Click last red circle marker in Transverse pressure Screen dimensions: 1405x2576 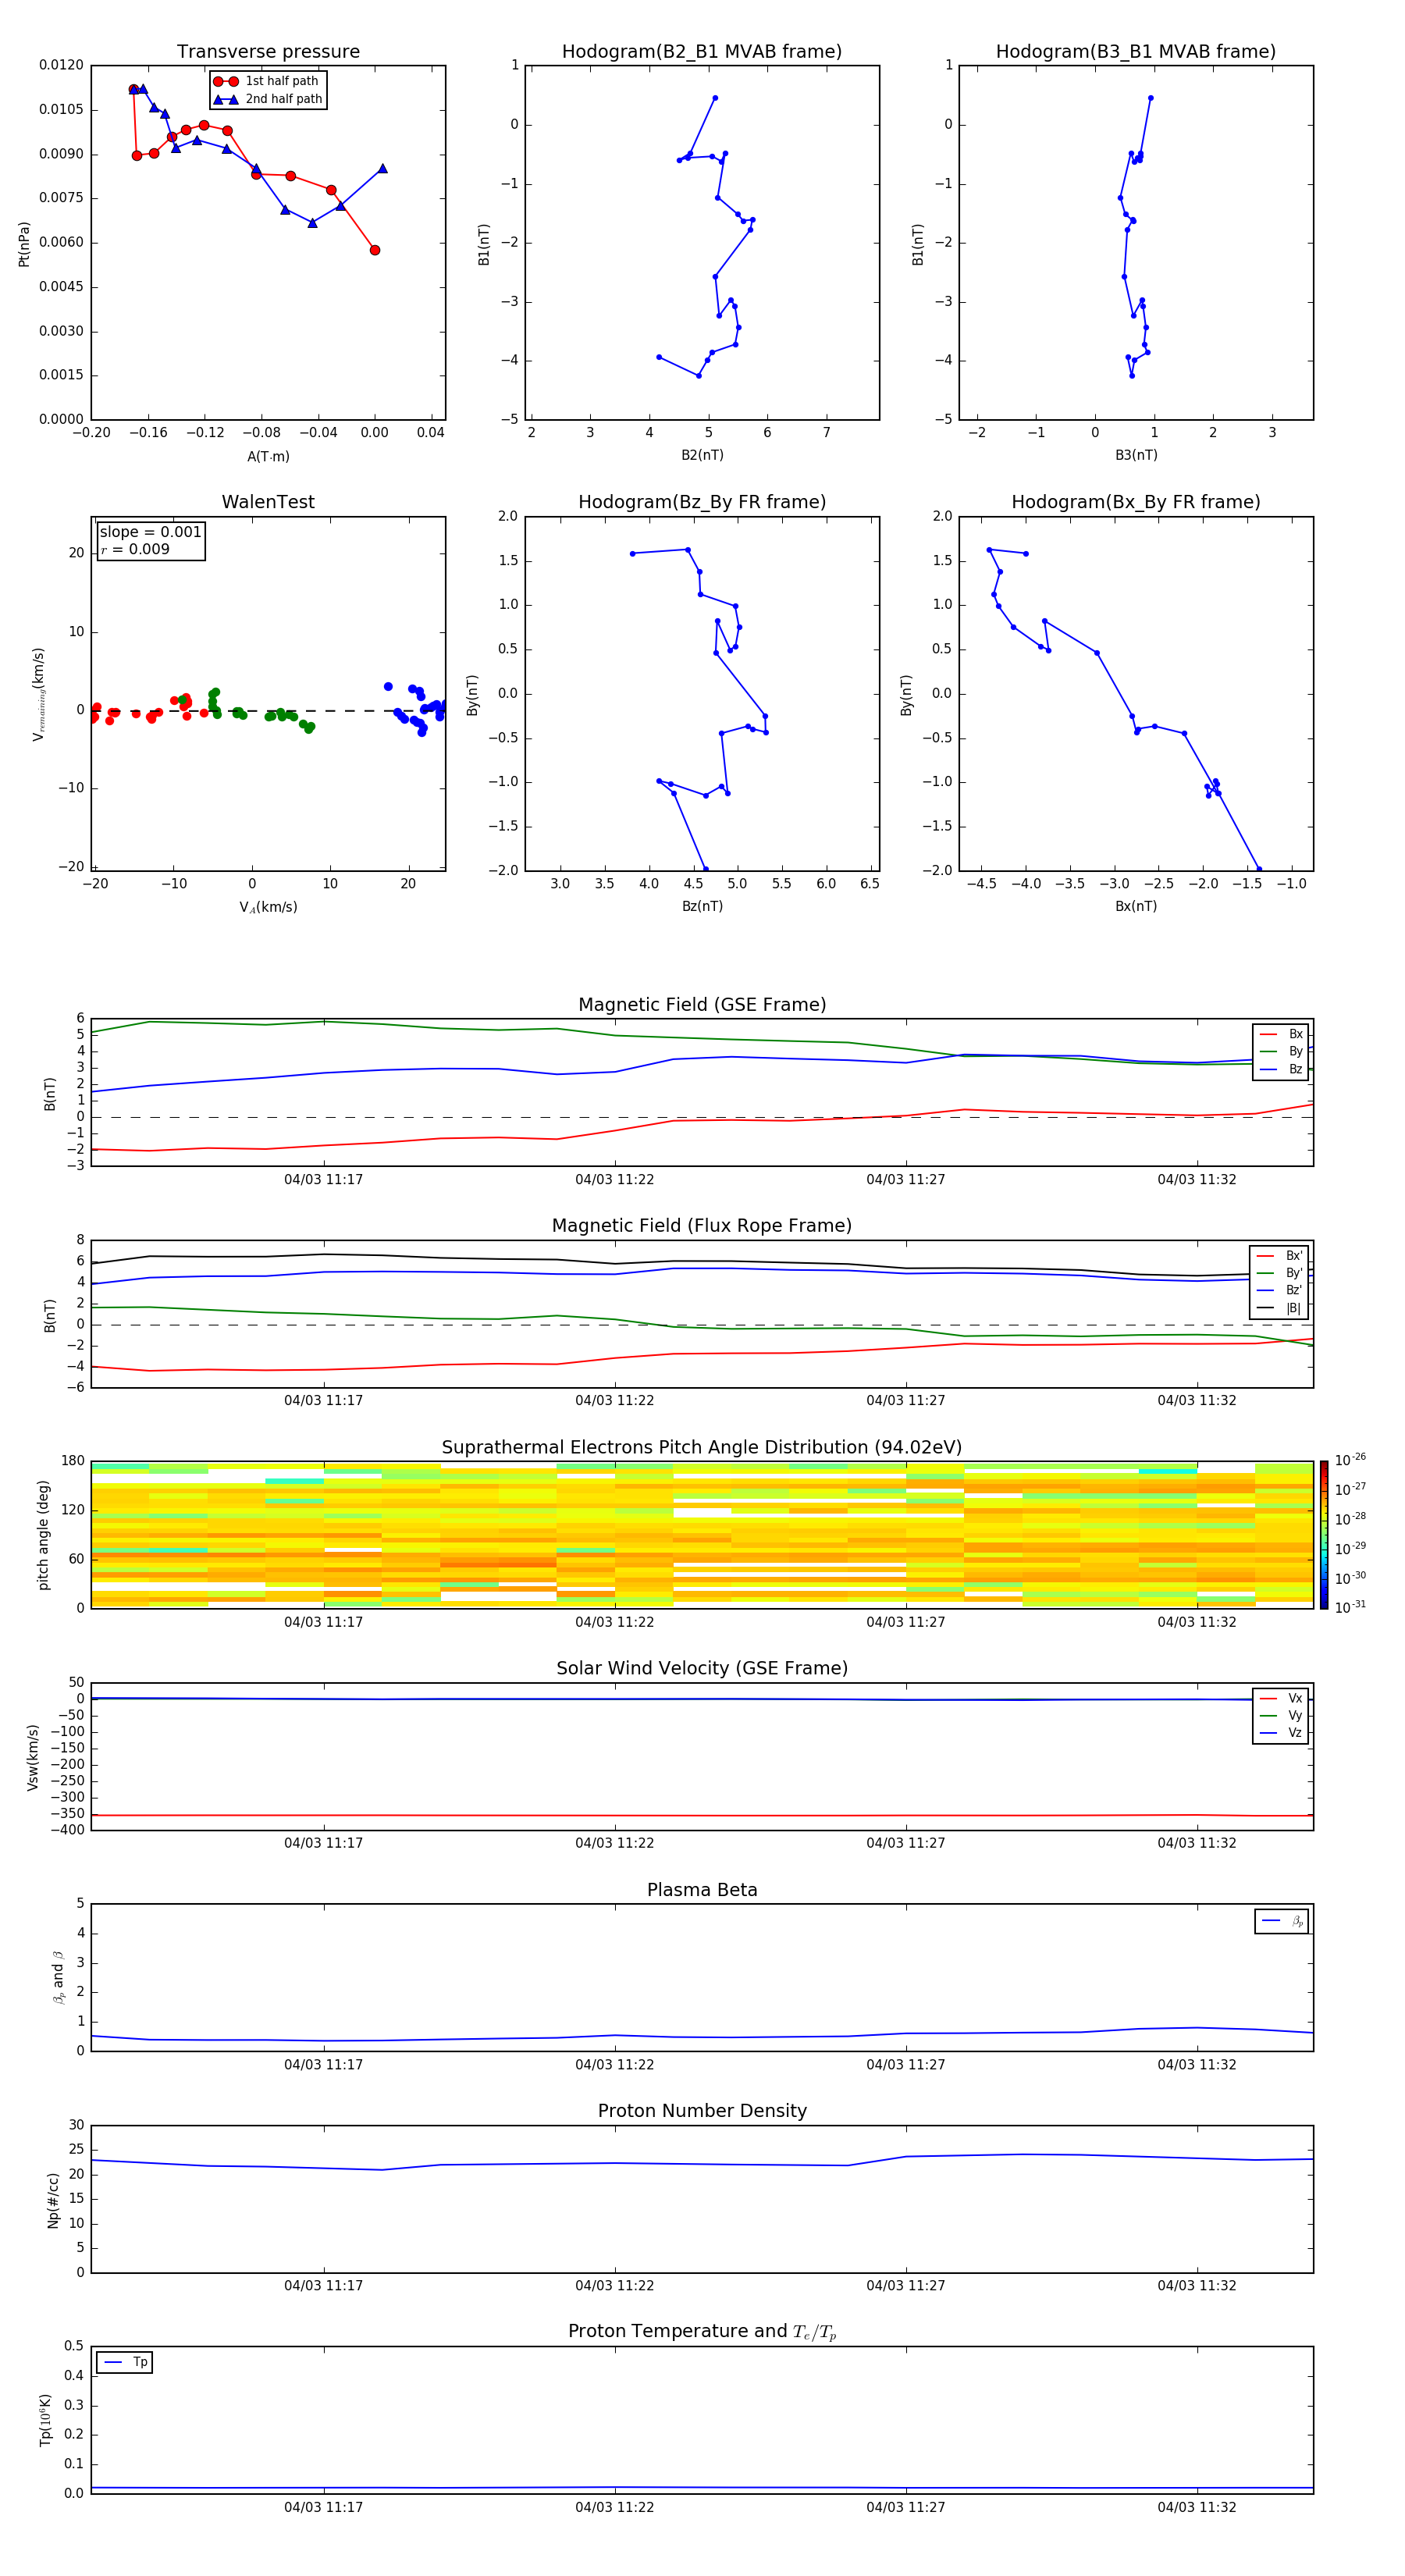(375, 250)
